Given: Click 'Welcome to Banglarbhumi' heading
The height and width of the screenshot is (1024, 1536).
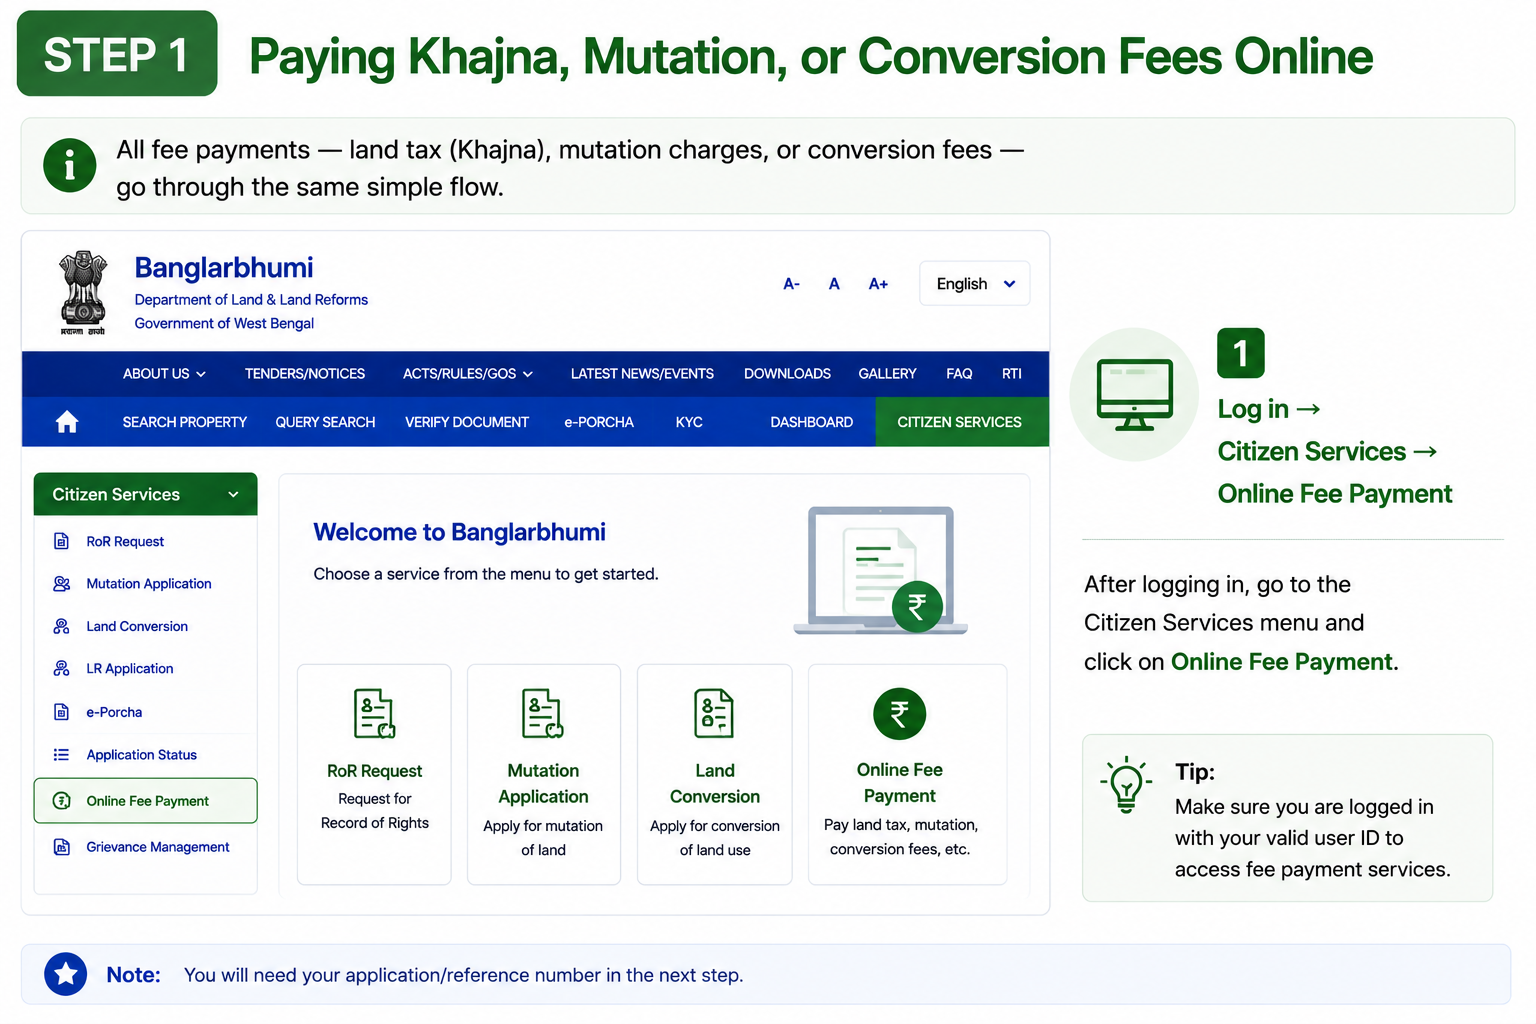Looking at the screenshot, I should click(x=460, y=532).
